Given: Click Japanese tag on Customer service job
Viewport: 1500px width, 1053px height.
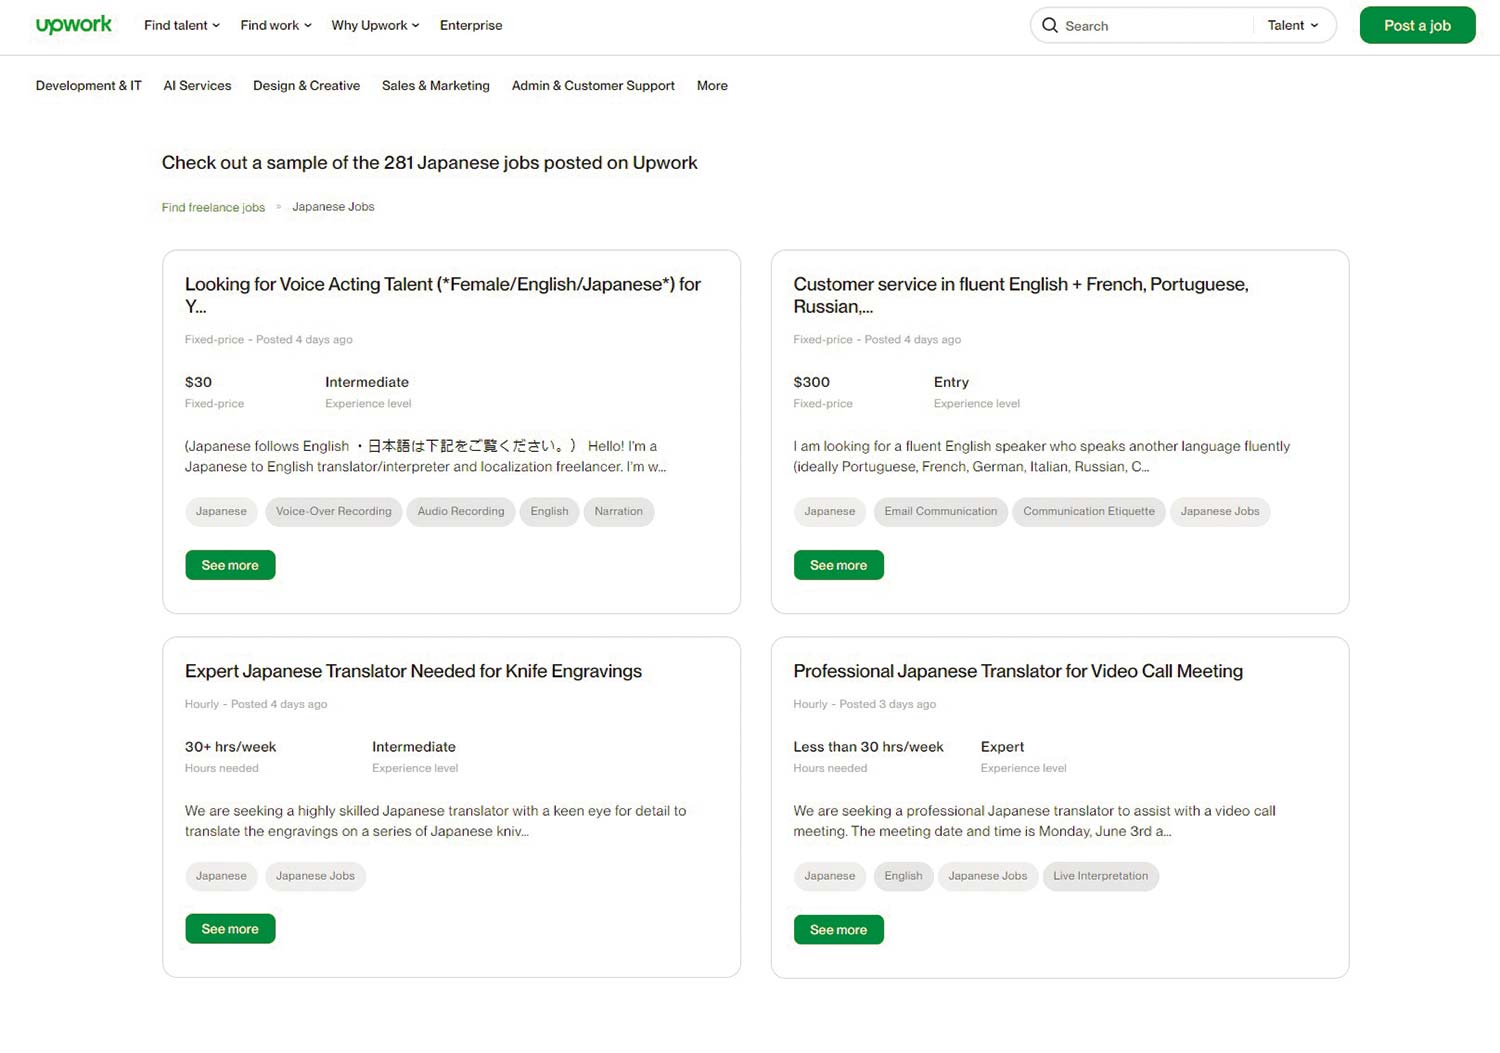Looking at the screenshot, I should (830, 511).
